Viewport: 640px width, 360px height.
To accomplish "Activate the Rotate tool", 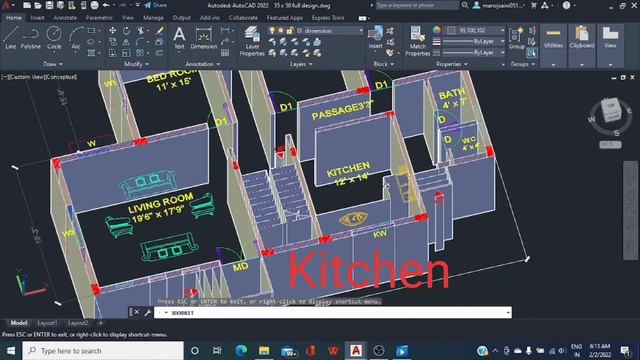I will tap(127, 31).
